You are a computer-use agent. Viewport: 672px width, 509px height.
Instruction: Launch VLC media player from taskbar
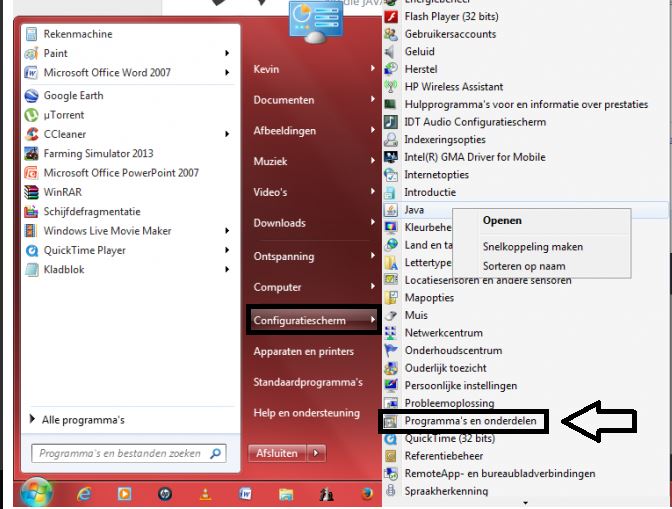point(206,494)
